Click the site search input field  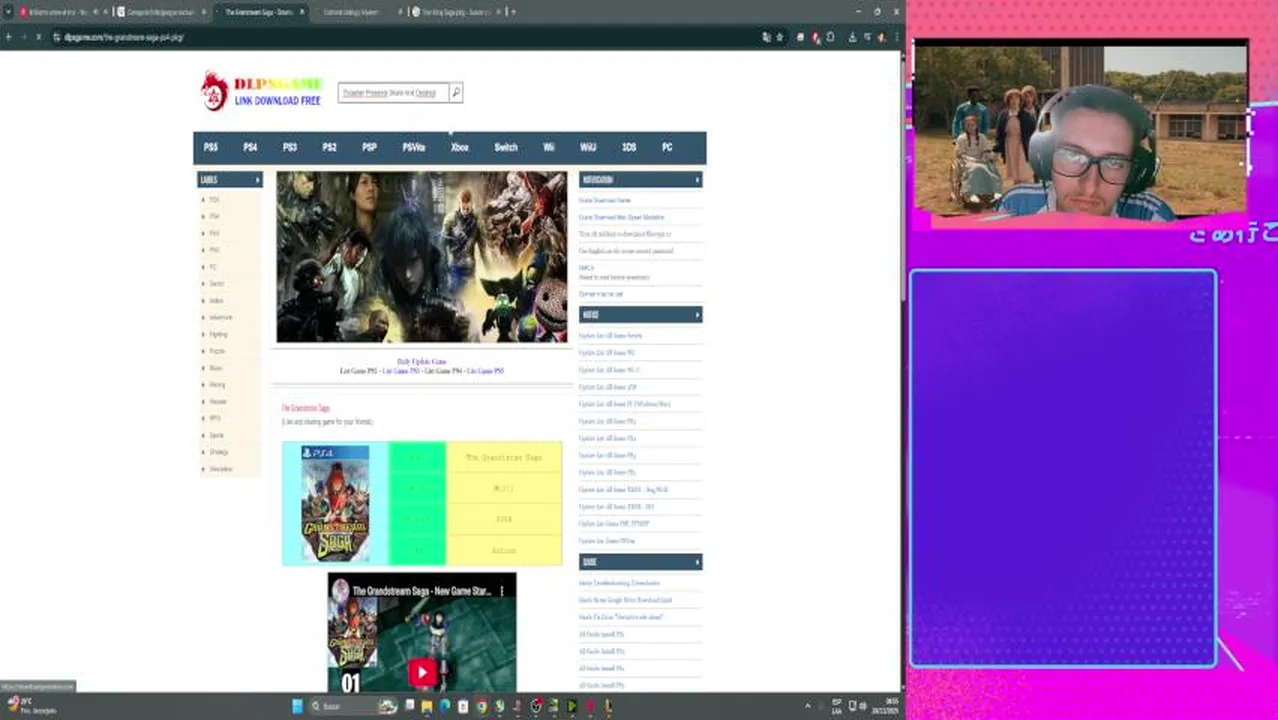393,93
